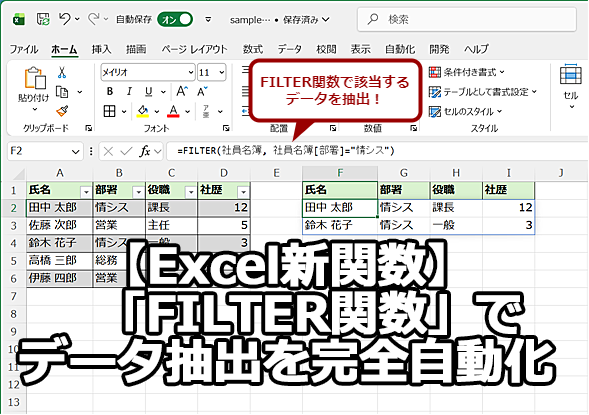Expand the 貼り付け options arrow
The width and height of the screenshot is (589, 415).
[x=35, y=109]
